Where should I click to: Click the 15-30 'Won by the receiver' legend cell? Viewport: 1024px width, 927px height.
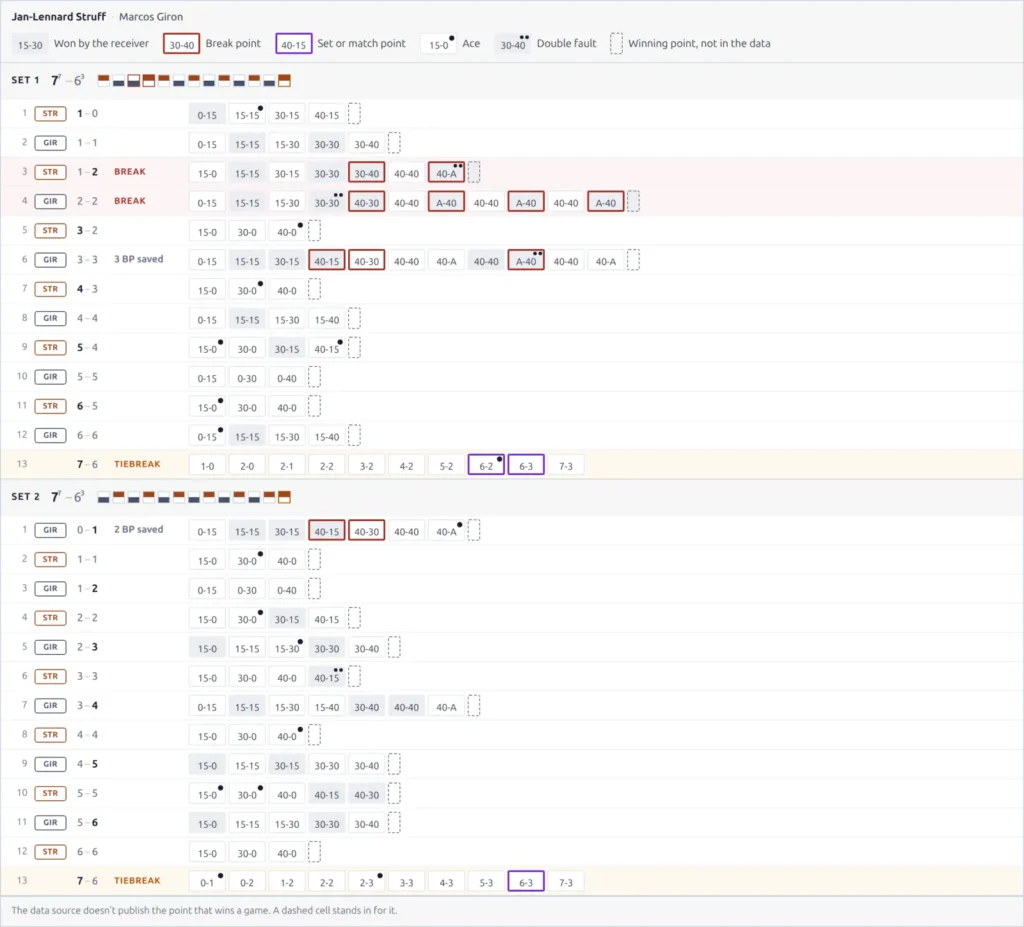tap(30, 44)
